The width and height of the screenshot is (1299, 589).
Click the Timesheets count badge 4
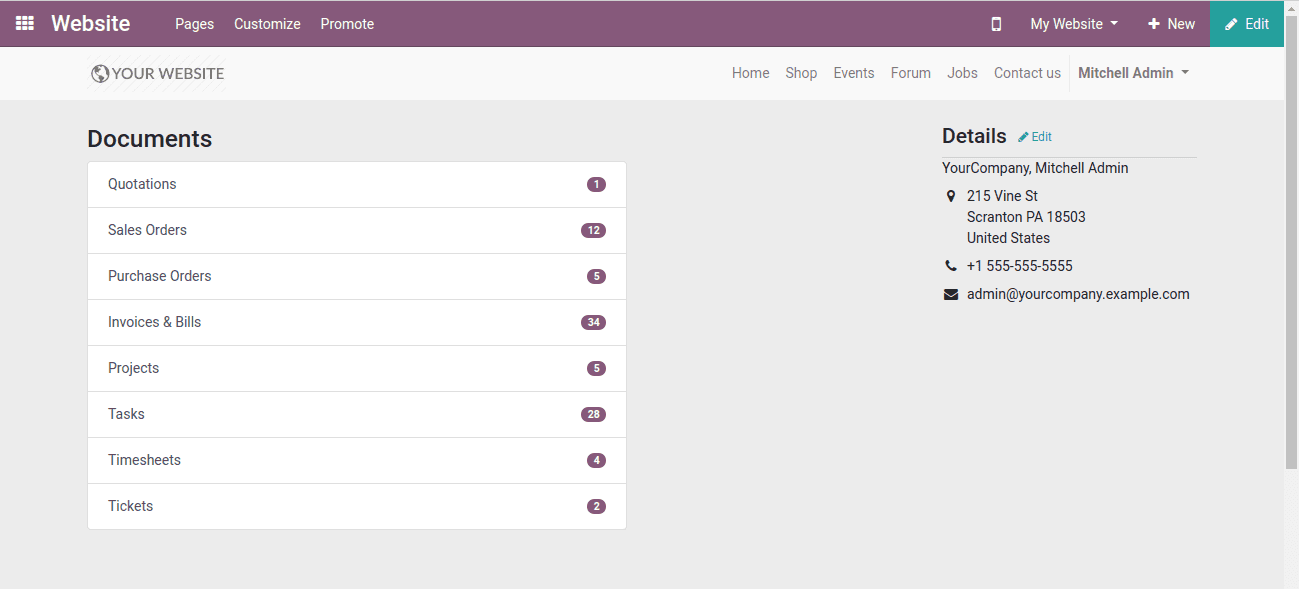point(596,461)
